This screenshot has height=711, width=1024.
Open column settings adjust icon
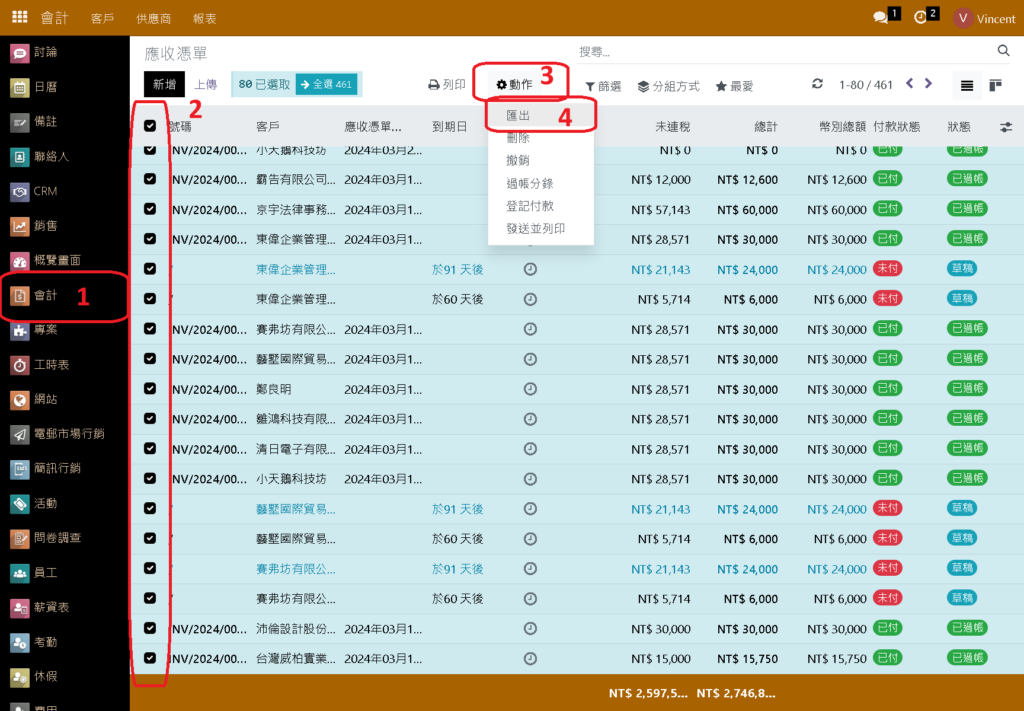(x=1005, y=127)
